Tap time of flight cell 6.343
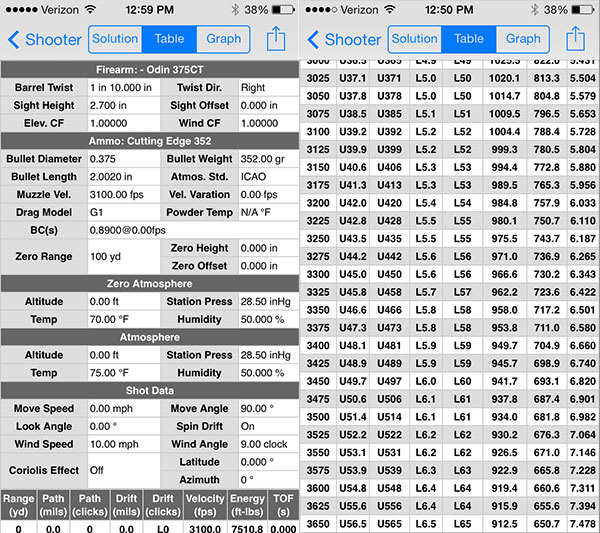Image resolution: width=600 pixels, height=533 pixels. click(582, 274)
